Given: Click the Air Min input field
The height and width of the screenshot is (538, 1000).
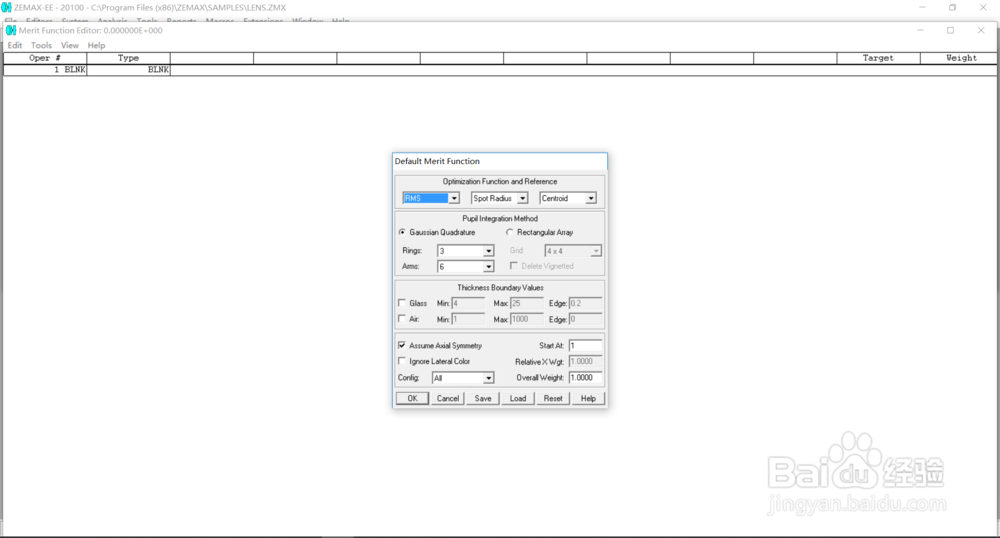Looking at the screenshot, I should coord(468,319).
